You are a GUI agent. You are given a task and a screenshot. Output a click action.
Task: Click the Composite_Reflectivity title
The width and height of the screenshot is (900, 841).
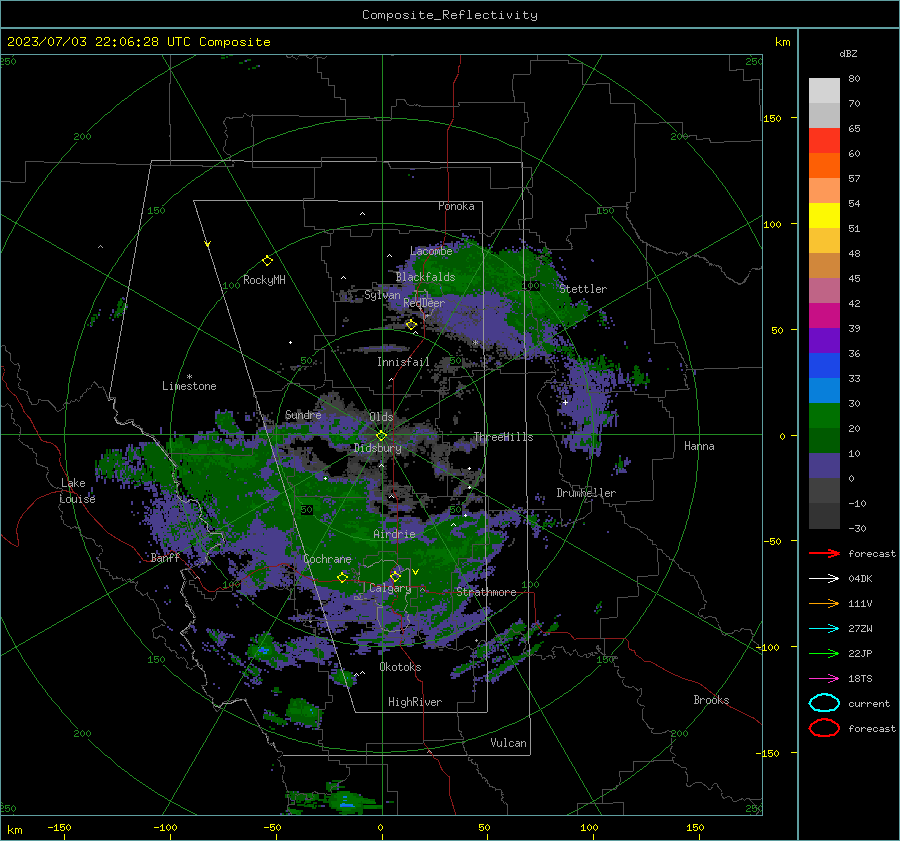[449, 15]
